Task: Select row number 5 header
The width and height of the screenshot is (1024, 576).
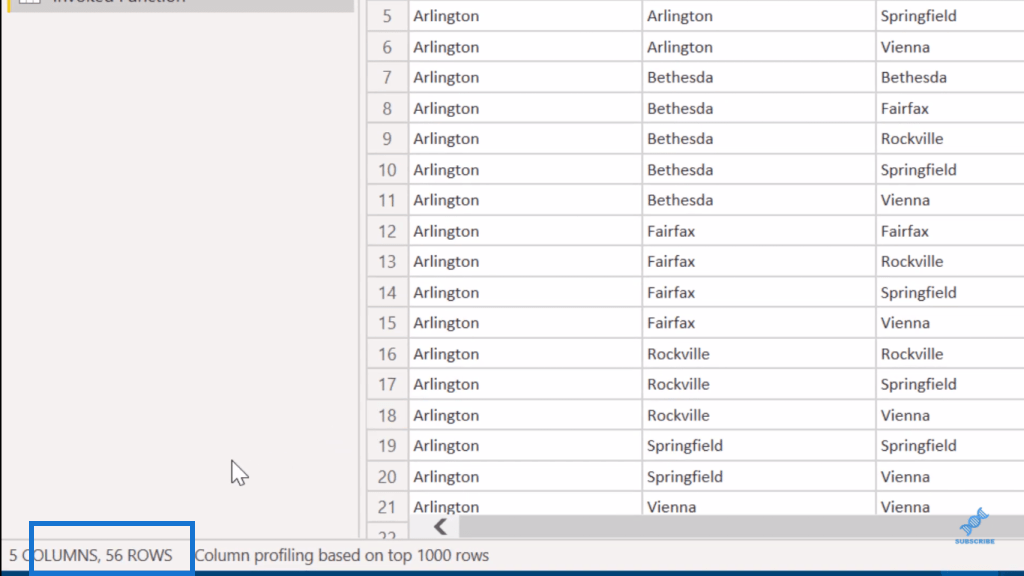Action: (x=387, y=16)
